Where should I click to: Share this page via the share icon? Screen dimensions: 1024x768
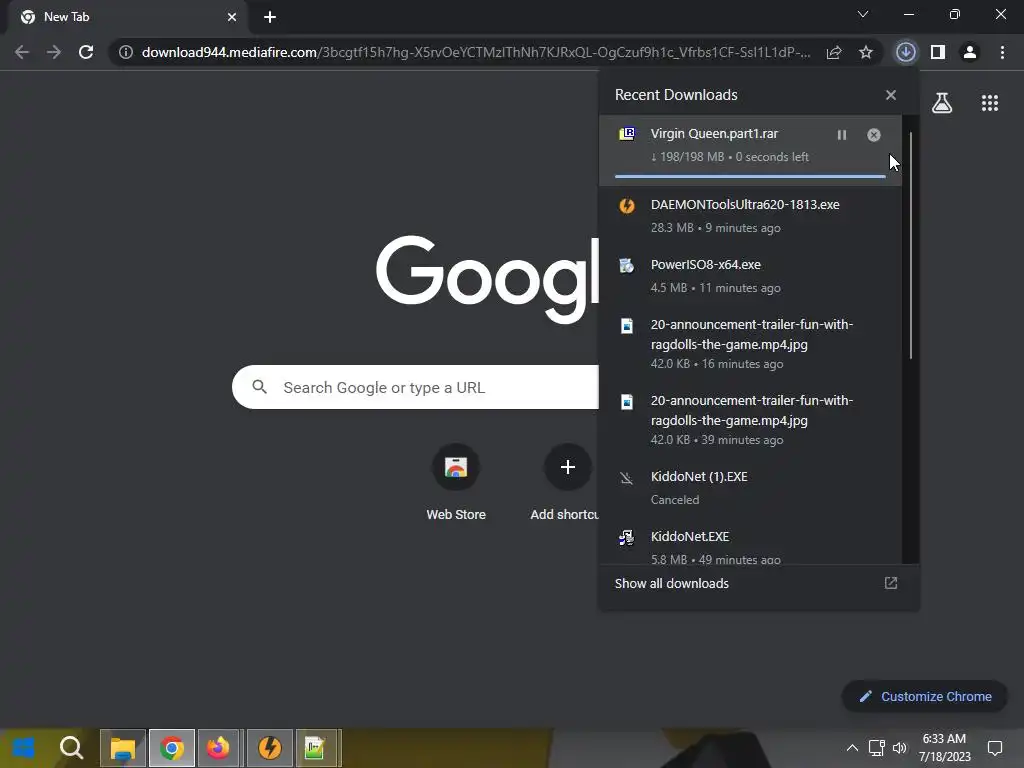tap(834, 52)
